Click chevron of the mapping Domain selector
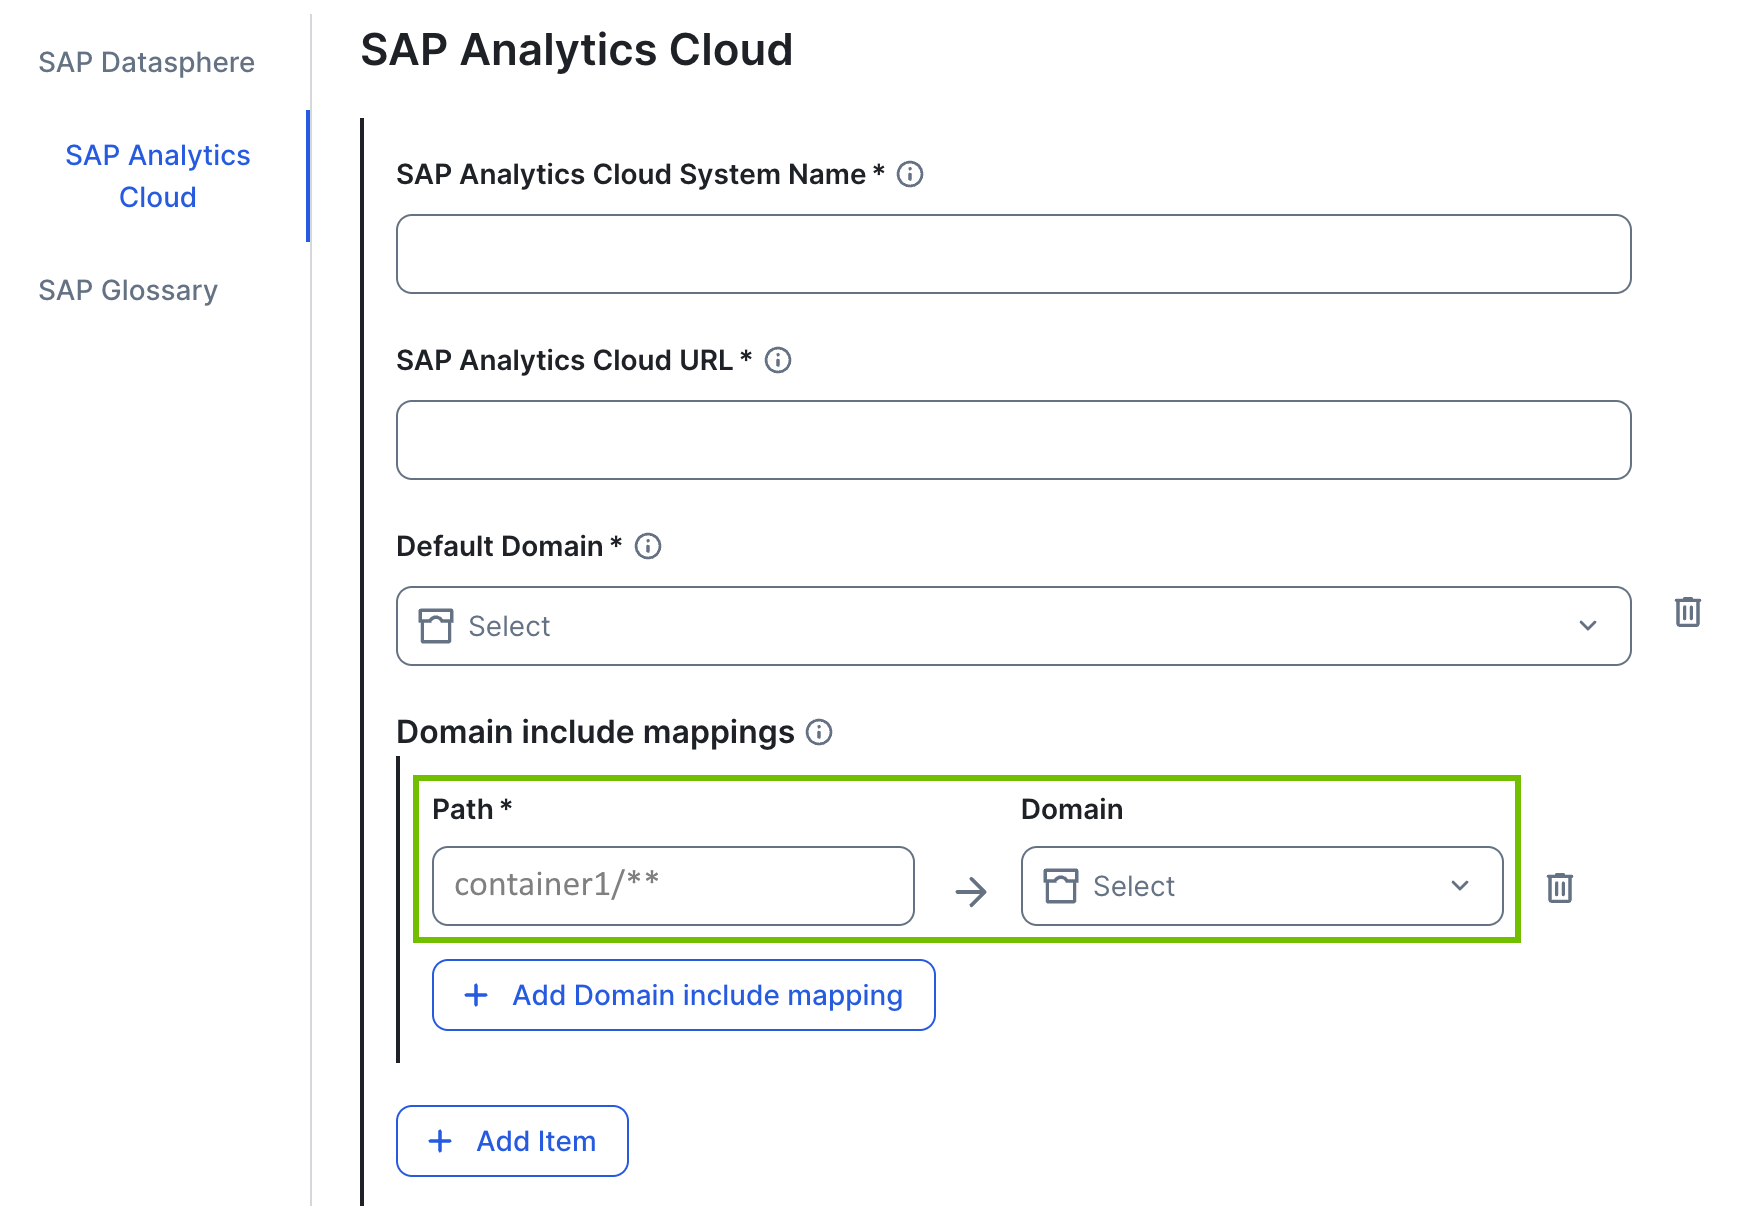The width and height of the screenshot is (1744, 1206). pos(1459,886)
